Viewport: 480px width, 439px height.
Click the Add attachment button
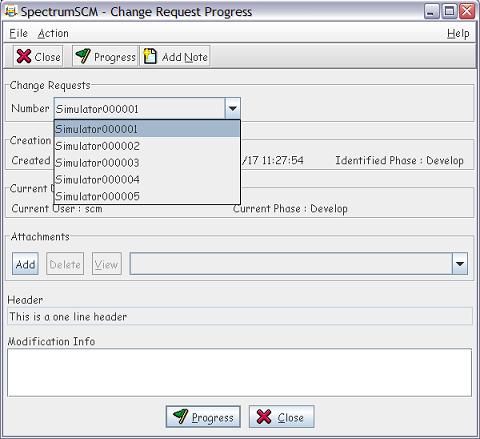[25, 264]
